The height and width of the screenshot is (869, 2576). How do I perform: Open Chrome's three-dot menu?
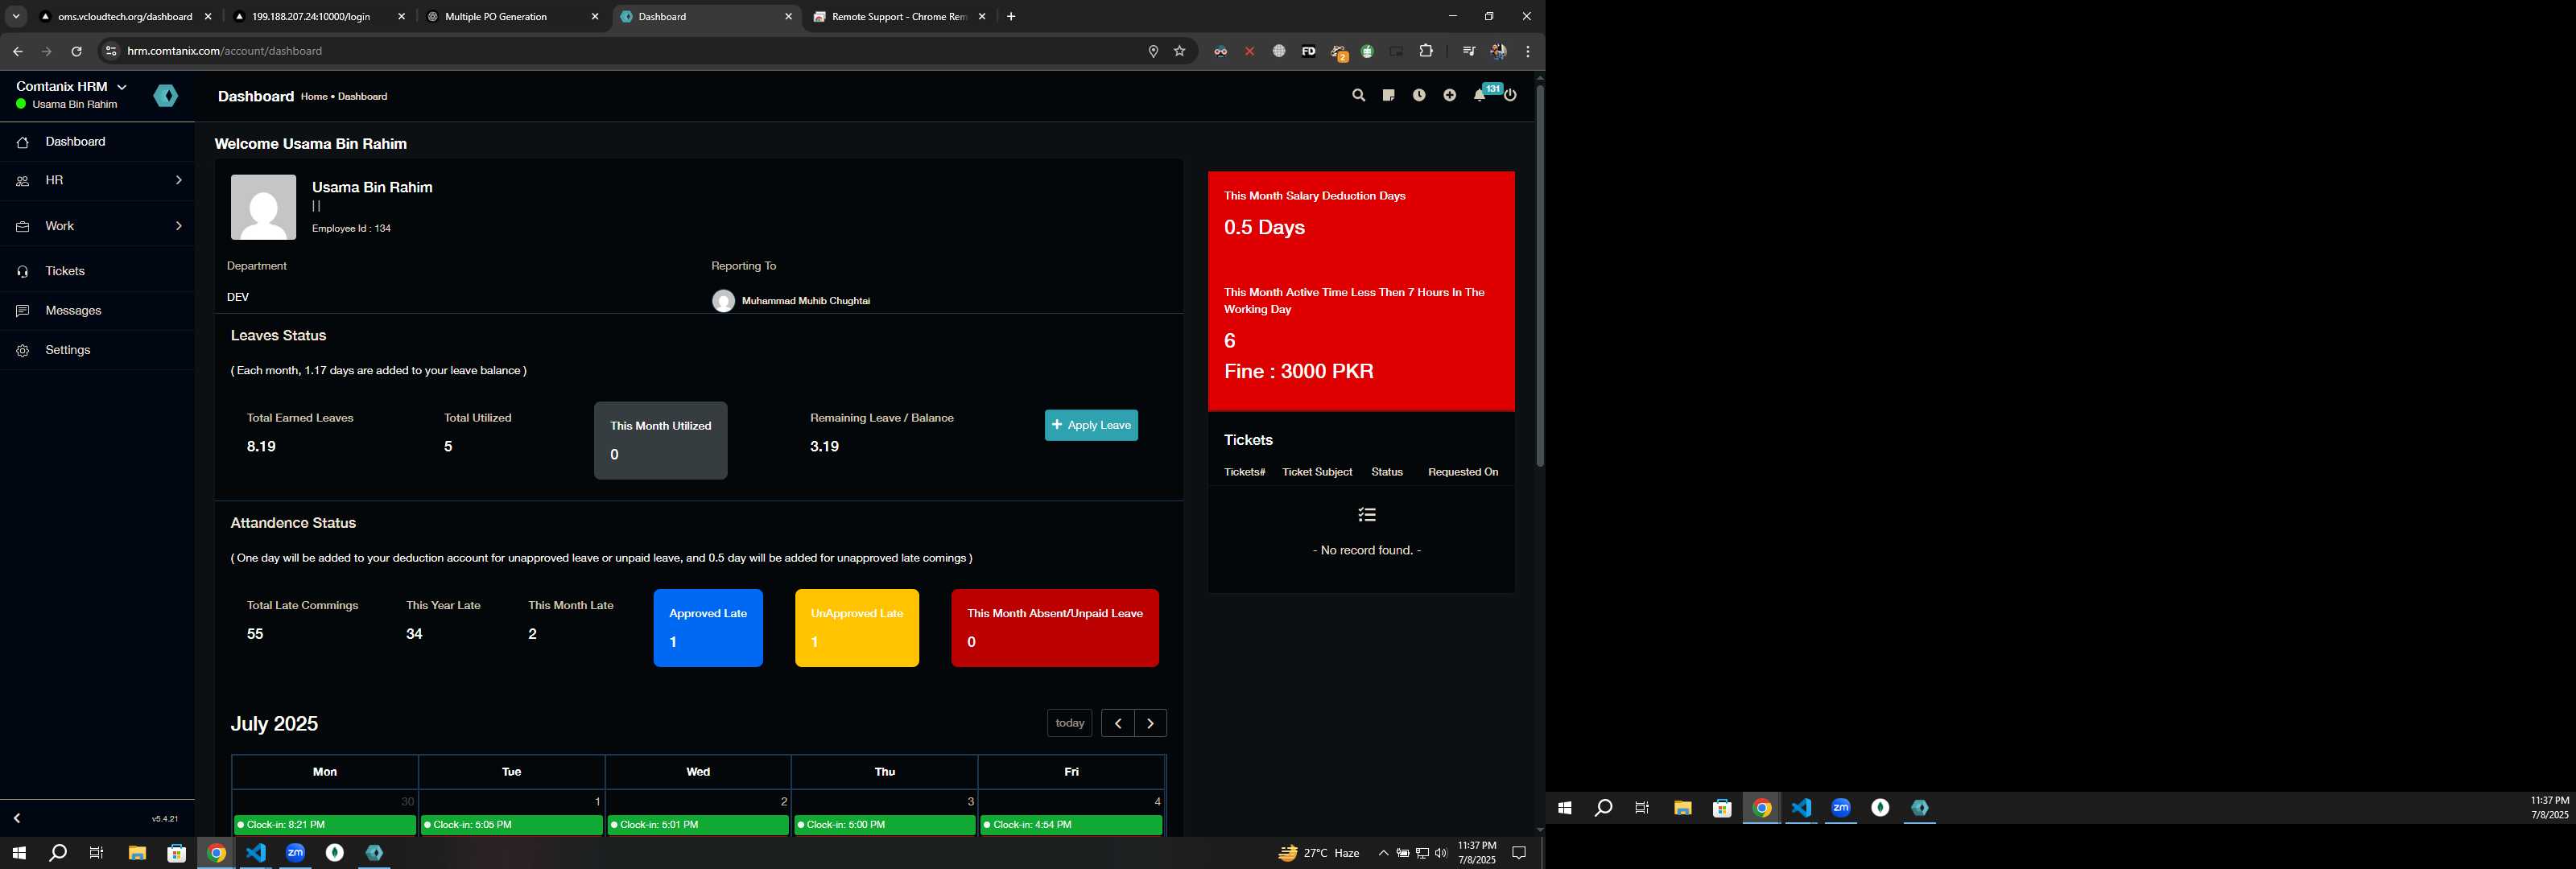pos(1528,51)
